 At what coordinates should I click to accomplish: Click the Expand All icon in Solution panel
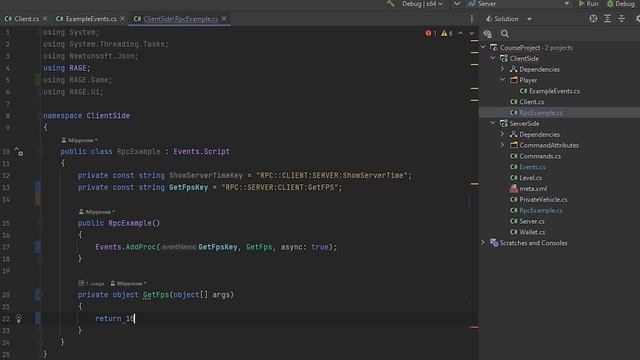tap(607, 19)
